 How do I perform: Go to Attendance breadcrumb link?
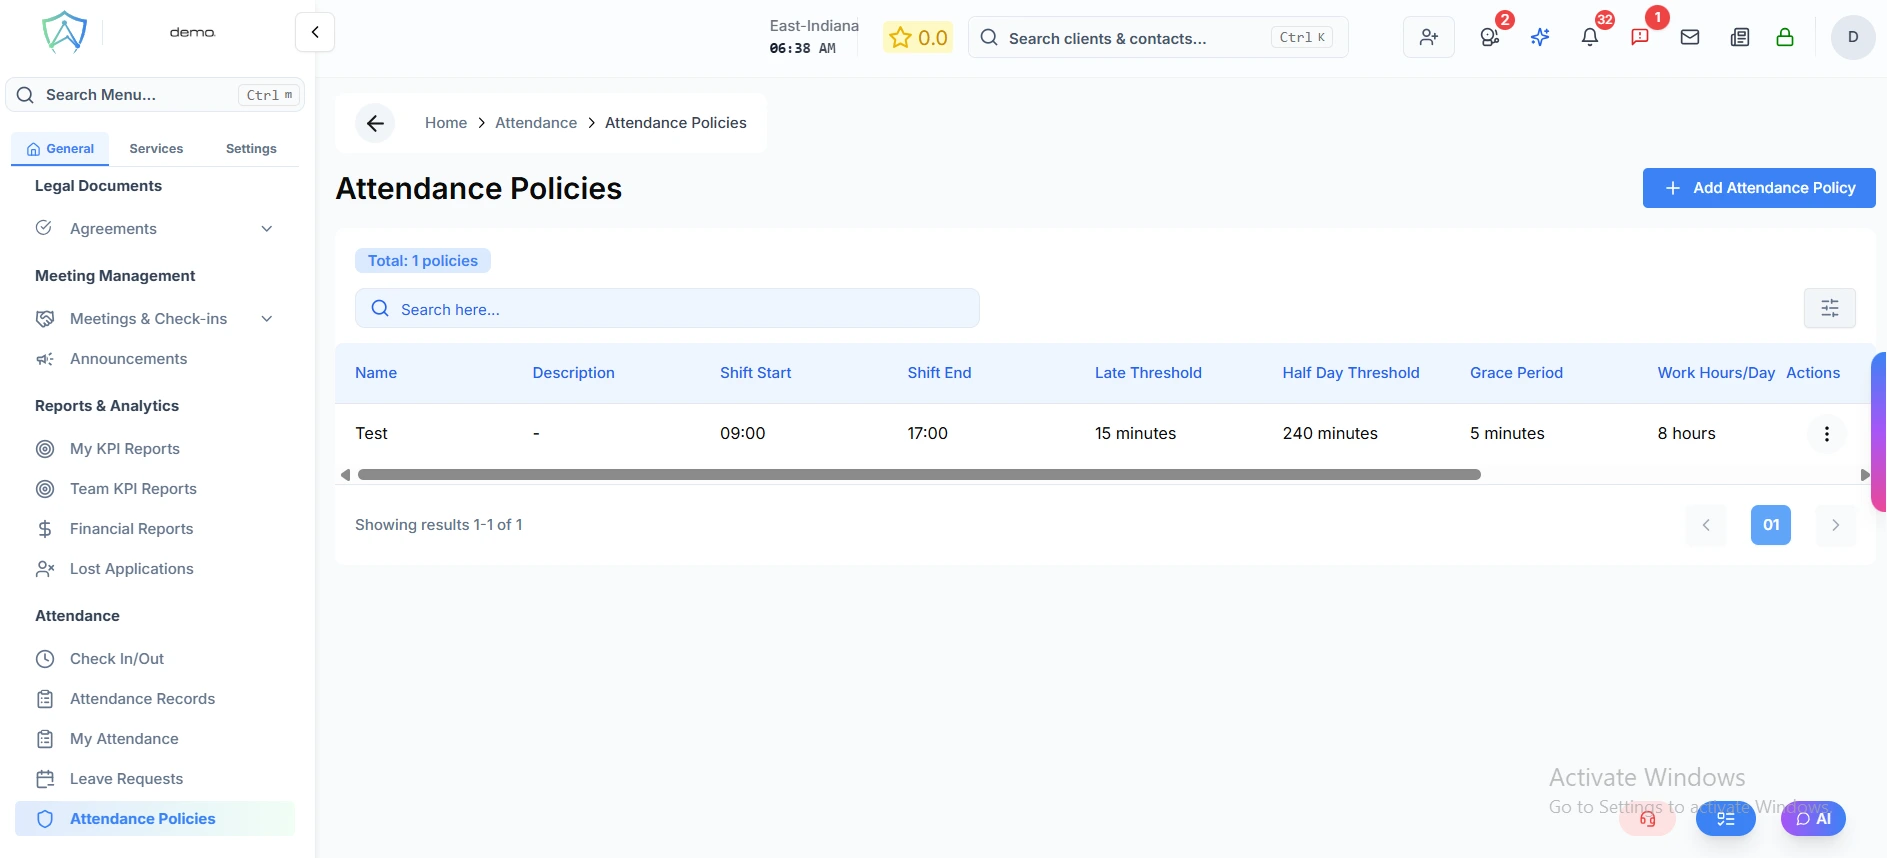pyautogui.click(x=536, y=123)
